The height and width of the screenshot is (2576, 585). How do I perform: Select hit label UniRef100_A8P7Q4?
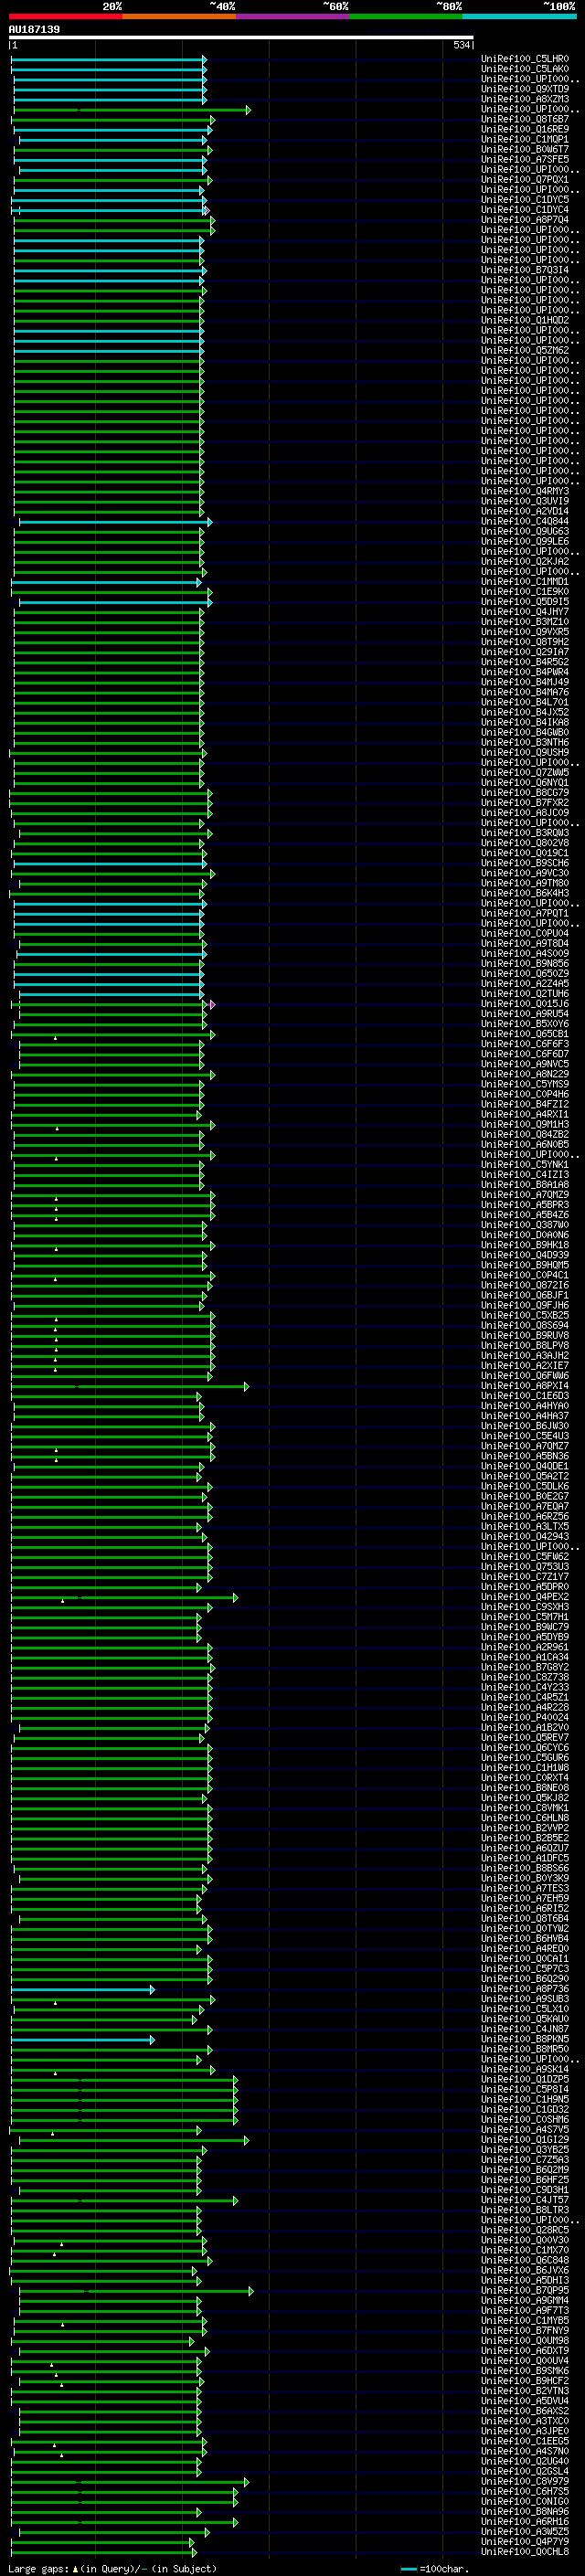525,220
